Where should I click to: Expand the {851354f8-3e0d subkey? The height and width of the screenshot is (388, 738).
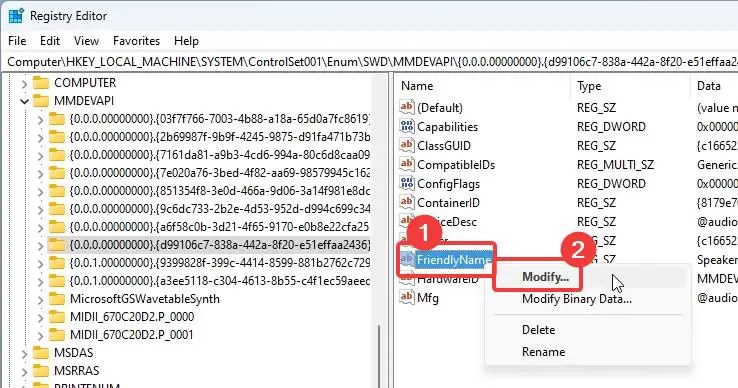[40, 192]
